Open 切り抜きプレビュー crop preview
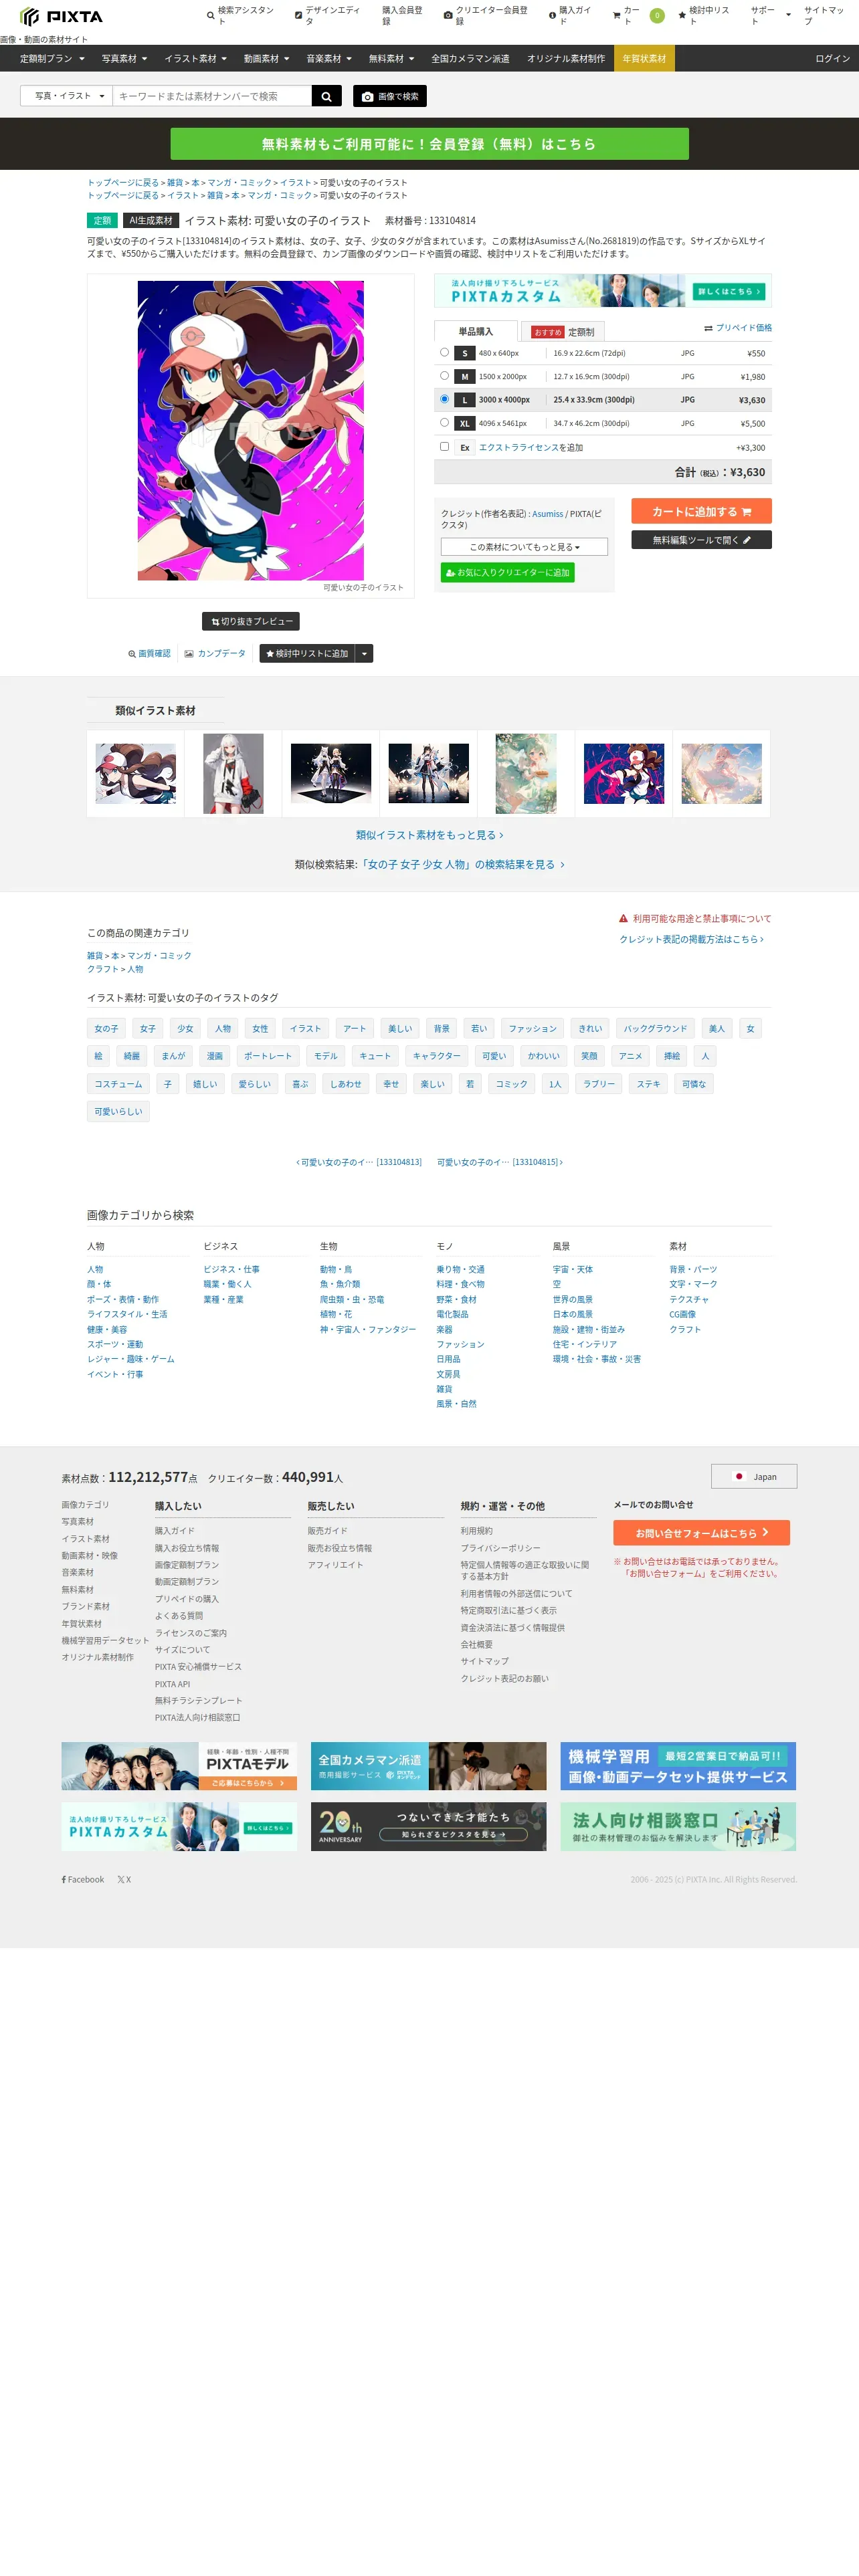The image size is (859, 2576). (x=251, y=621)
